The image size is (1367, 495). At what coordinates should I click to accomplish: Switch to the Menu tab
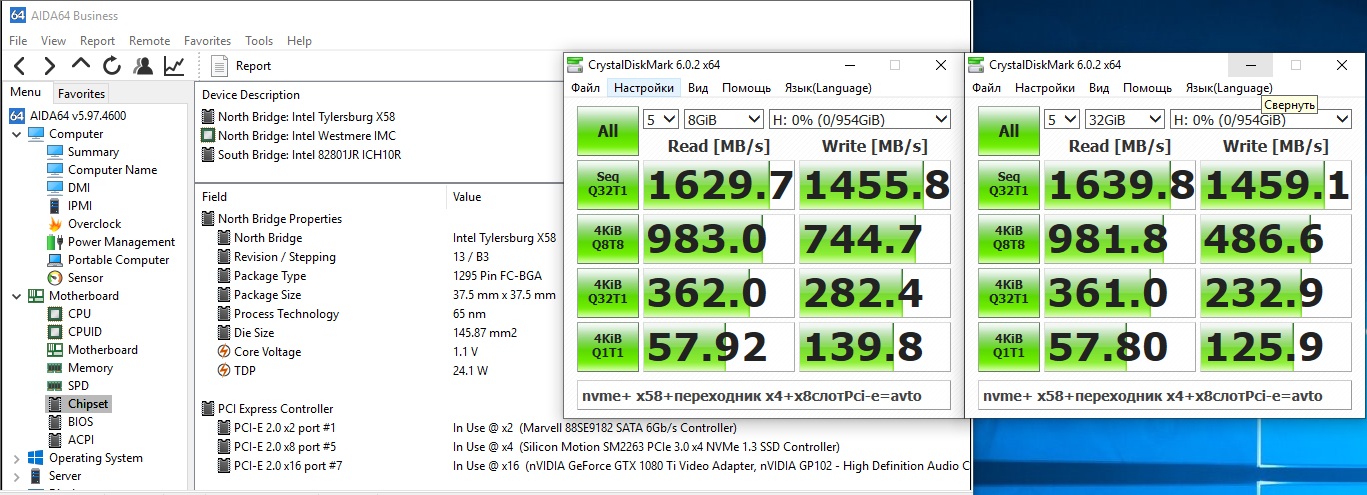pos(25,93)
